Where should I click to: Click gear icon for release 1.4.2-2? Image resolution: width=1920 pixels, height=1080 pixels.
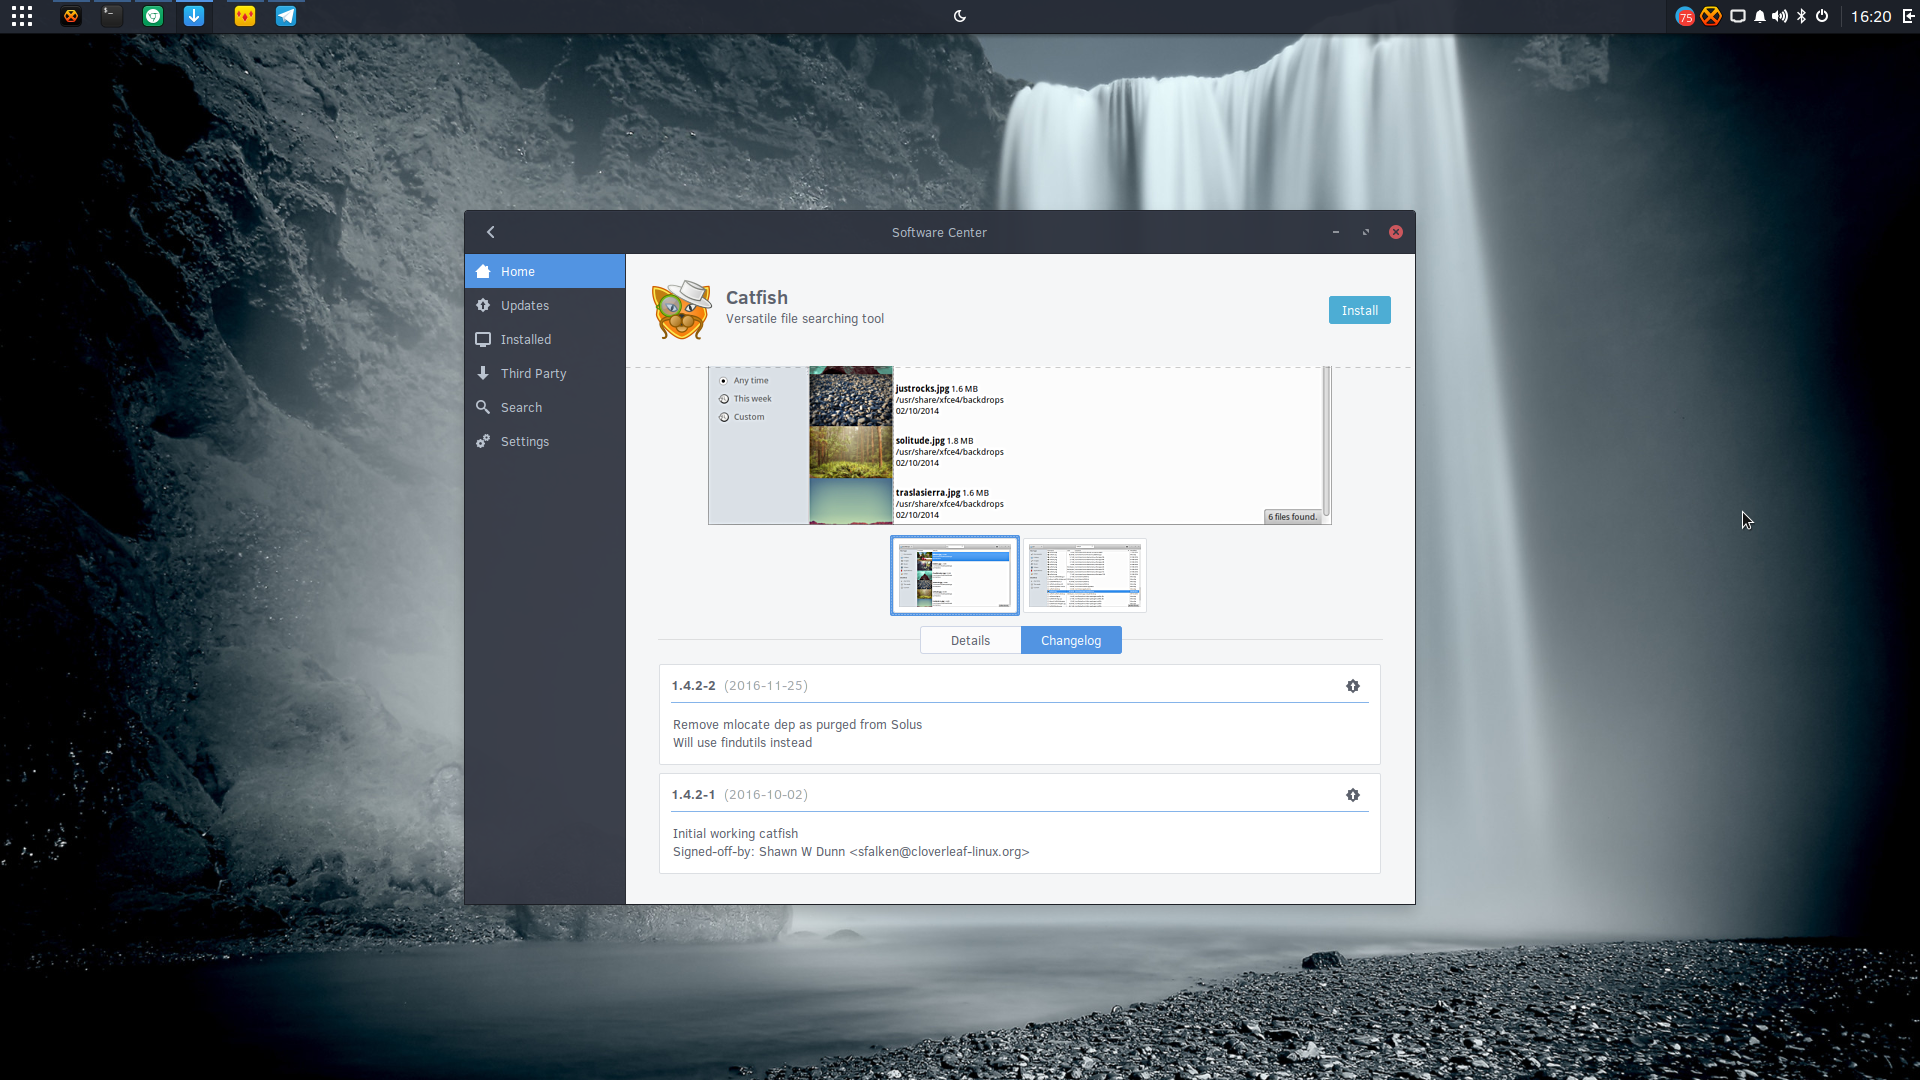click(x=1353, y=686)
